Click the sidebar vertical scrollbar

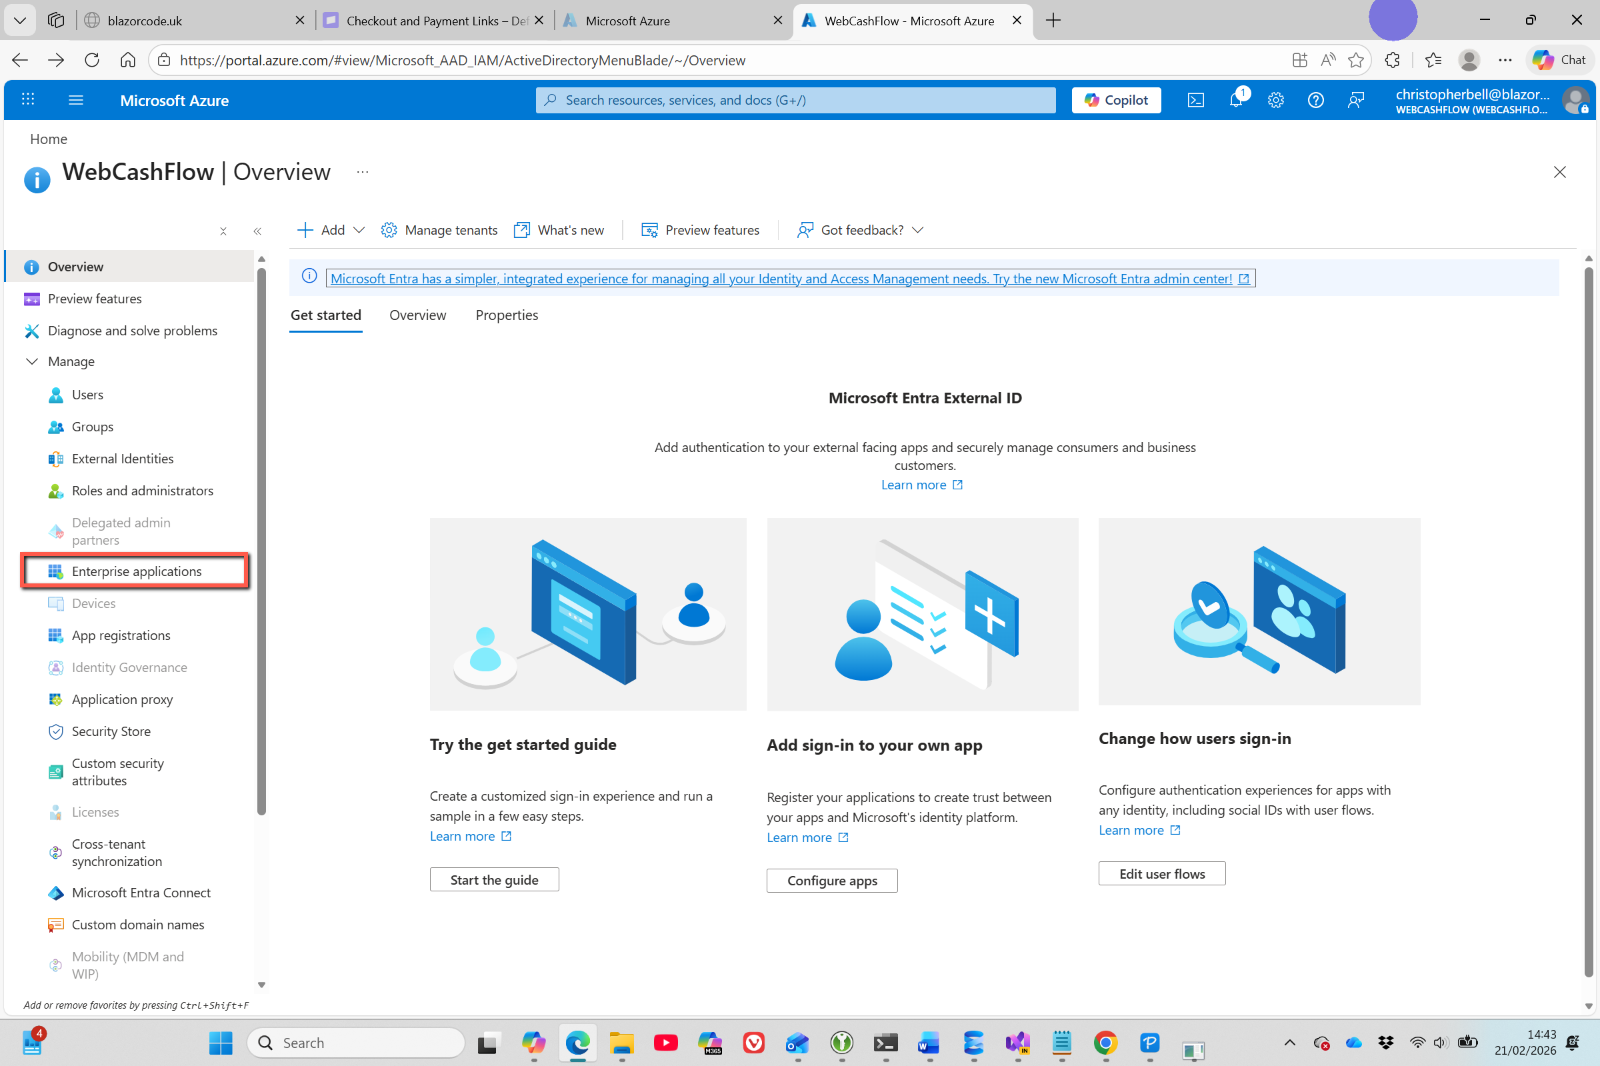(x=261, y=540)
